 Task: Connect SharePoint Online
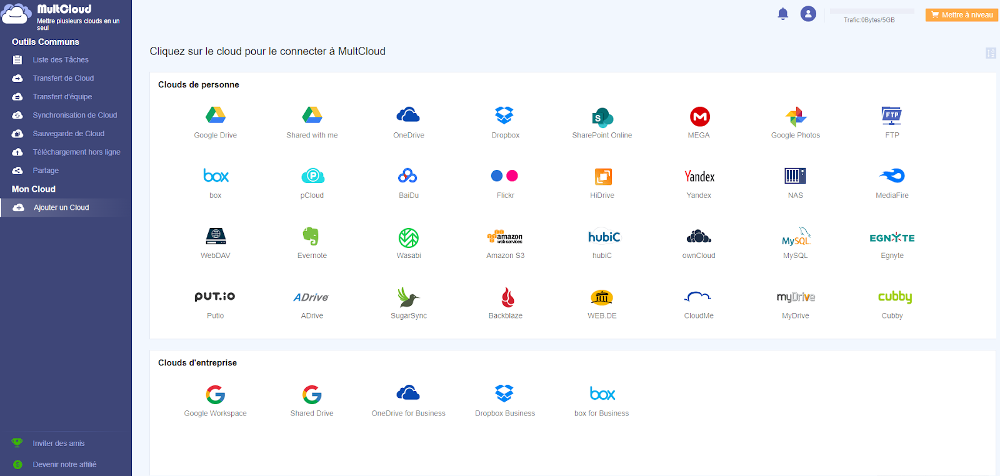point(602,123)
